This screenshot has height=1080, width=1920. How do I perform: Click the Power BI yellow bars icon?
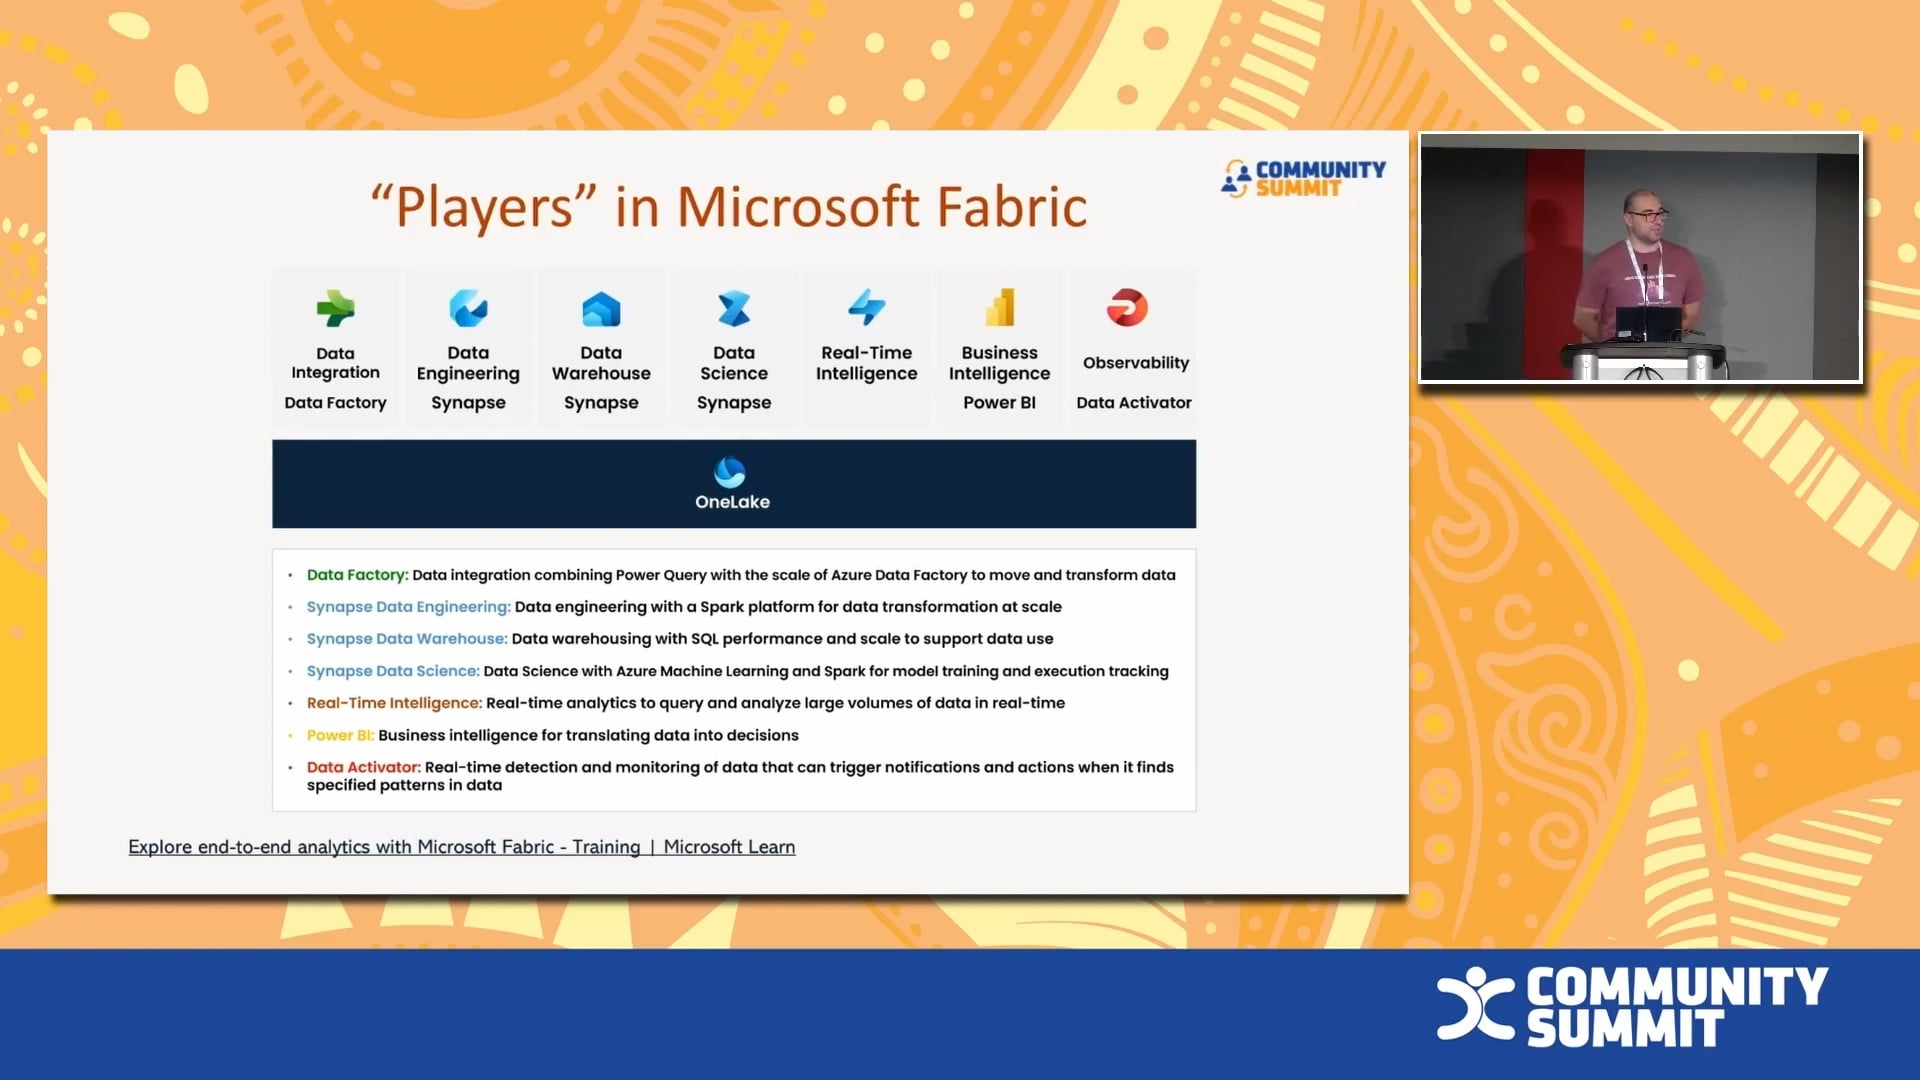pyautogui.click(x=999, y=308)
